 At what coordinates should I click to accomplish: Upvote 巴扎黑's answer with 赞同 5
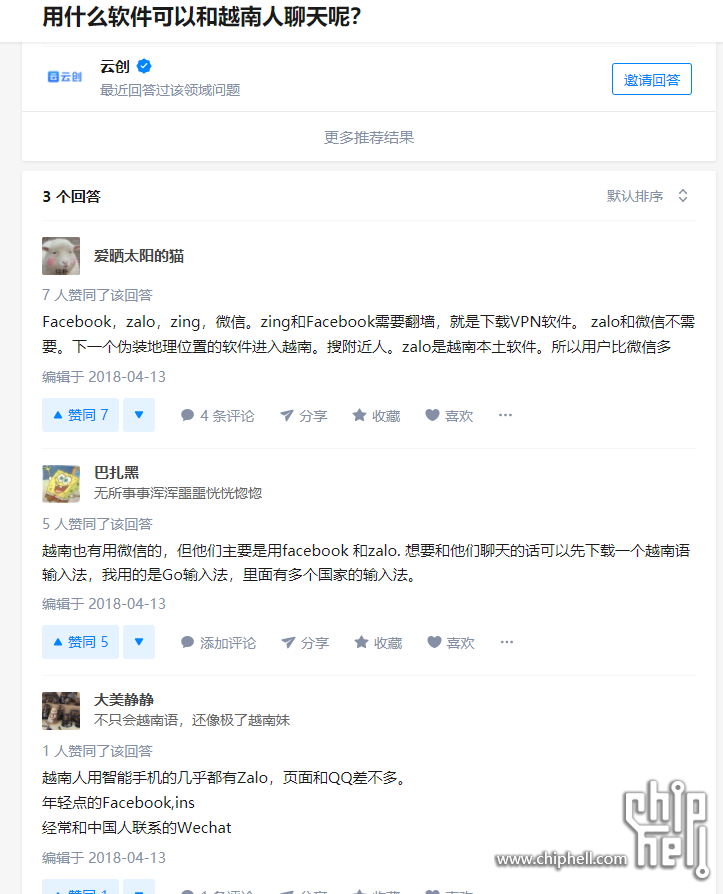pos(80,642)
